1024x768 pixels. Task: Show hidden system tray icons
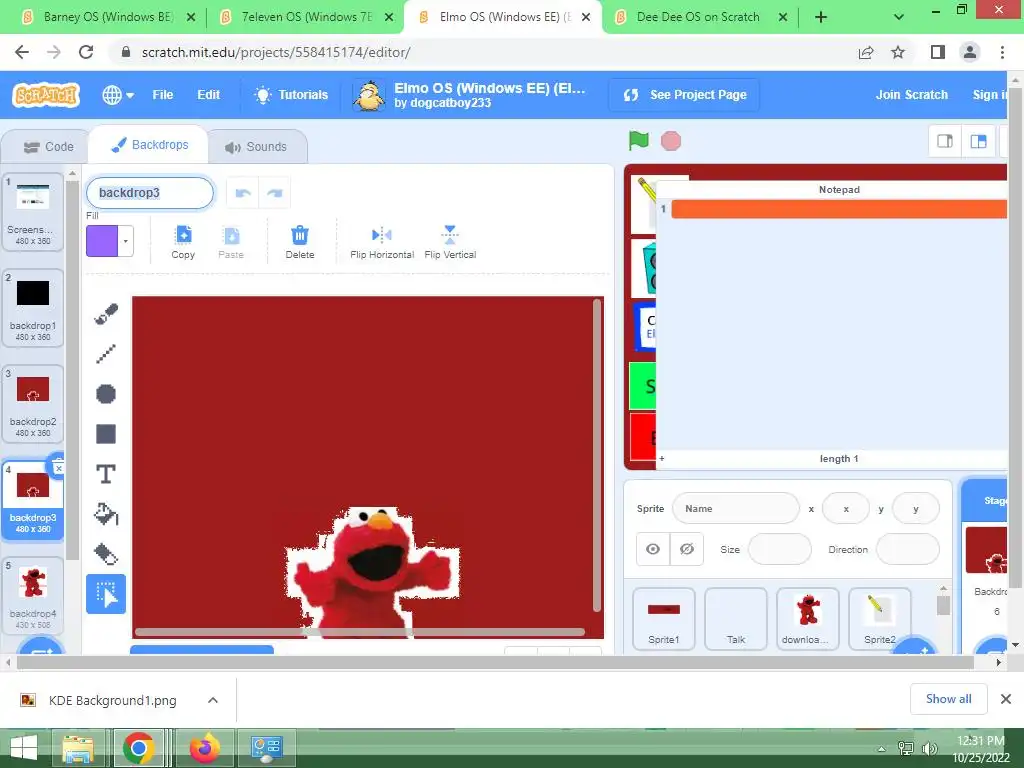(x=881, y=749)
